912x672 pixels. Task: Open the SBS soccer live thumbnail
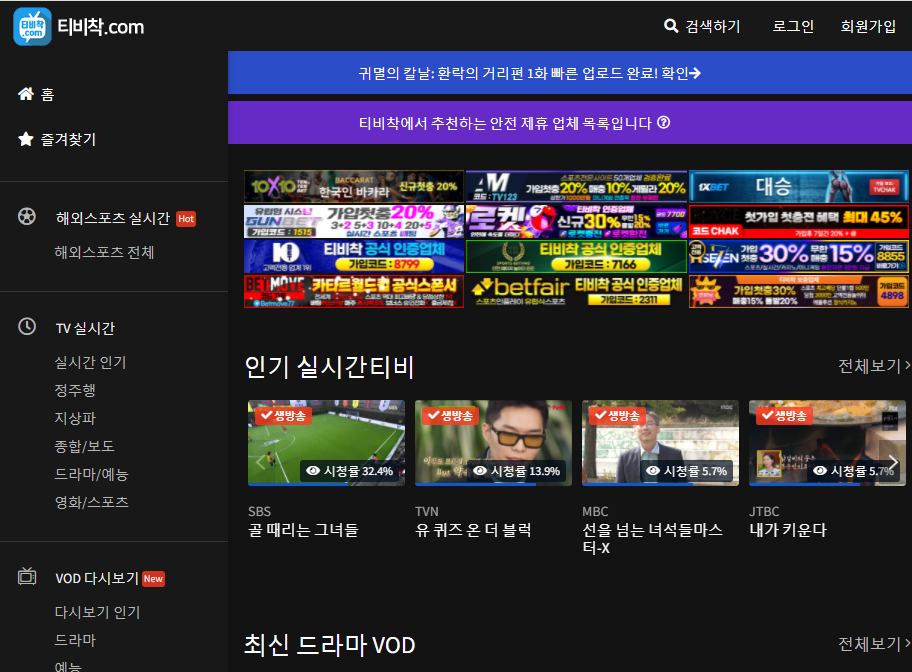click(x=326, y=443)
